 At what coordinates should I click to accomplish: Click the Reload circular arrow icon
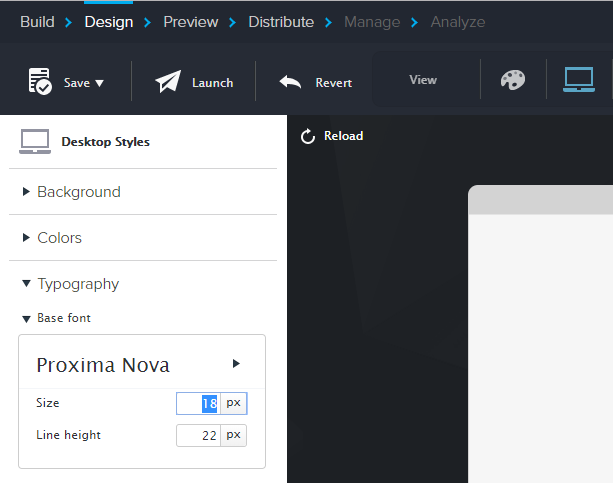[x=308, y=136]
